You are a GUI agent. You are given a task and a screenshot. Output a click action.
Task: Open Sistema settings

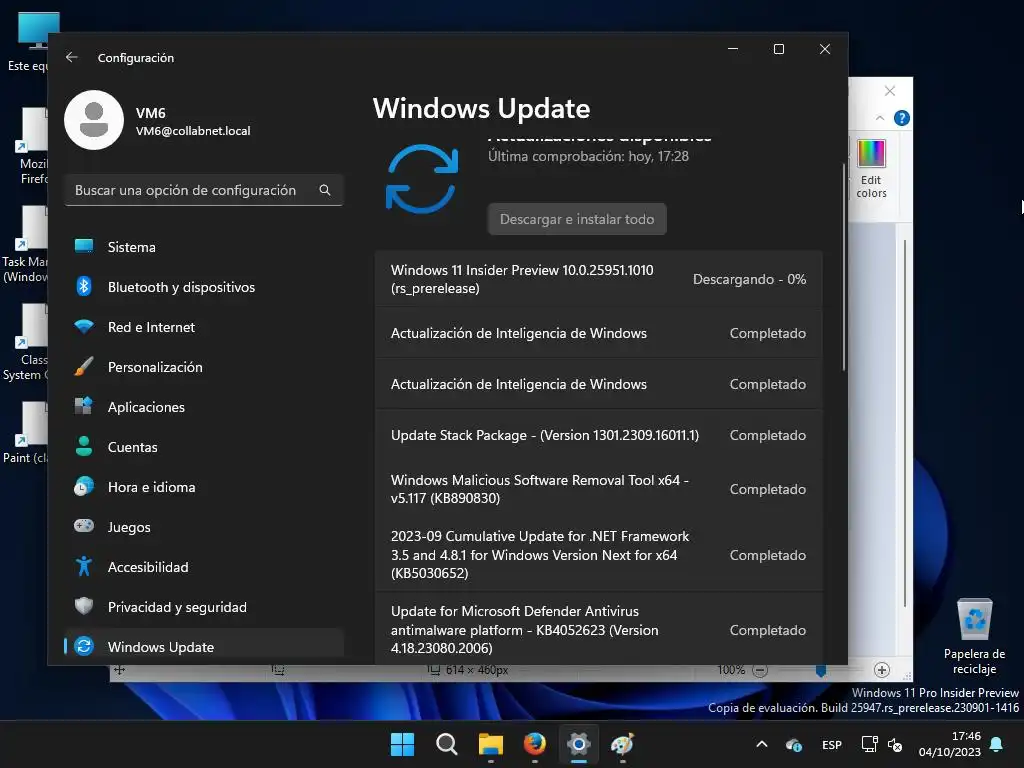[x=204, y=247]
